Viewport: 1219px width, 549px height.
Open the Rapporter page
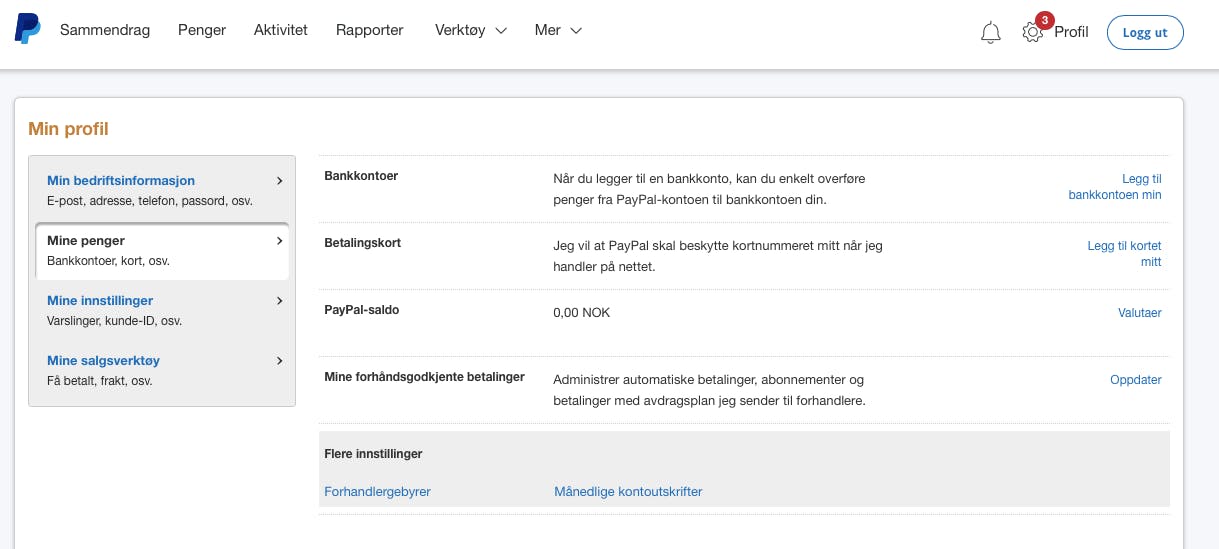370,30
